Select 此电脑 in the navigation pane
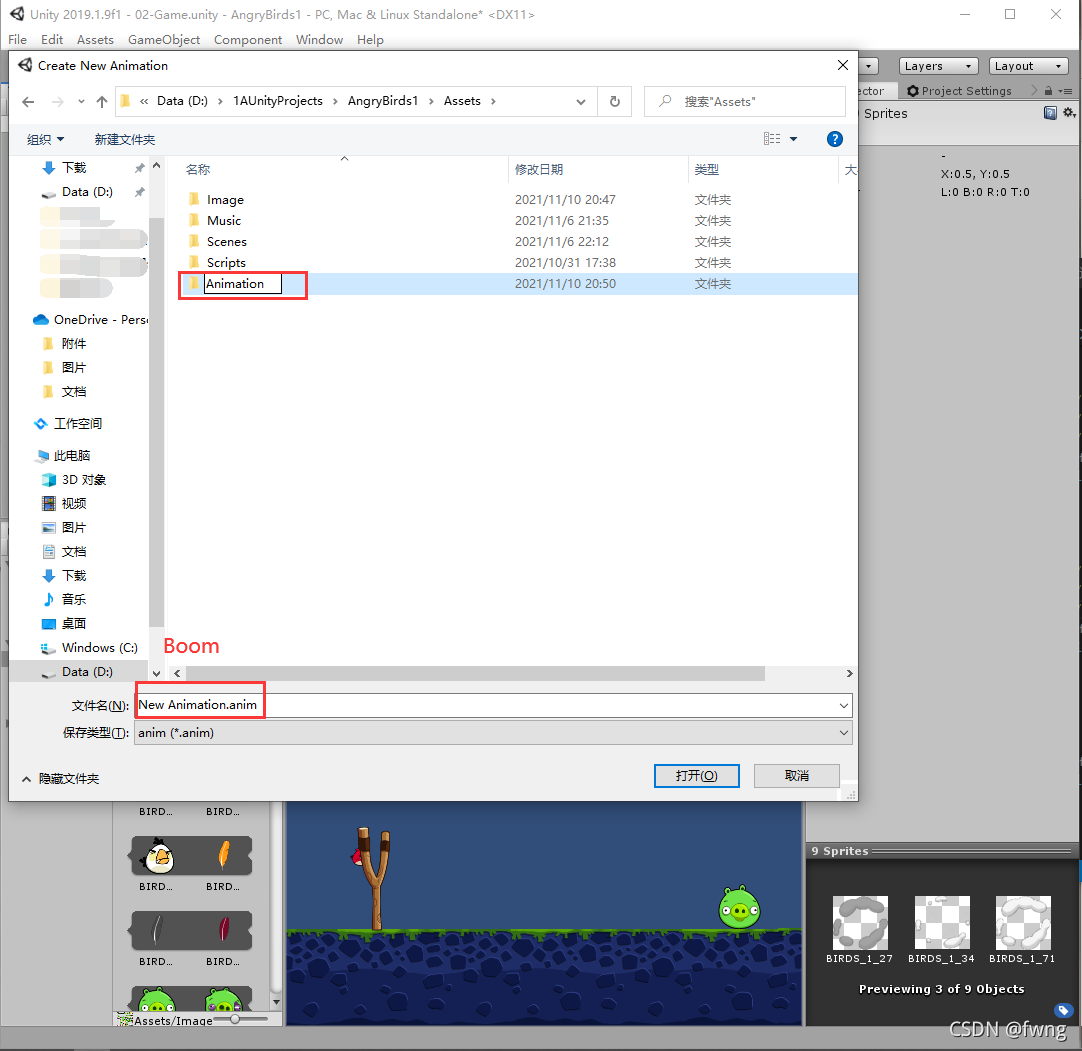Image resolution: width=1082 pixels, height=1051 pixels. 63,455
